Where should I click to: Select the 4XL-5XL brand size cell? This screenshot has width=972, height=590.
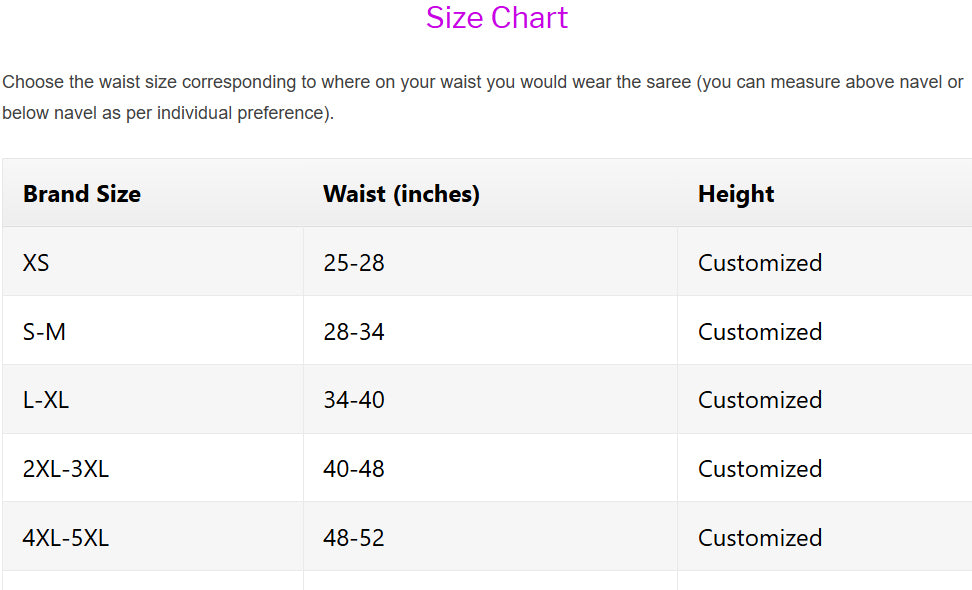coord(66,538)
